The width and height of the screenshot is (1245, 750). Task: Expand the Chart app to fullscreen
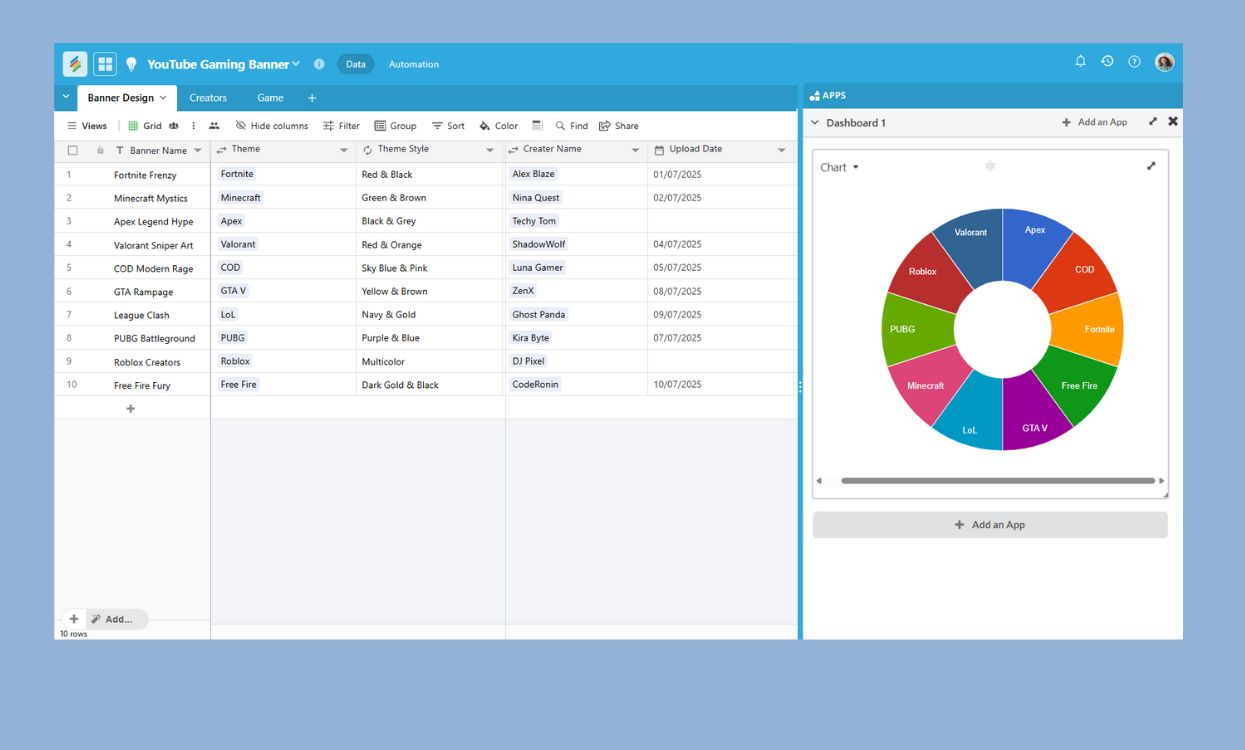pyautogui.click(x=1151, y=166)
